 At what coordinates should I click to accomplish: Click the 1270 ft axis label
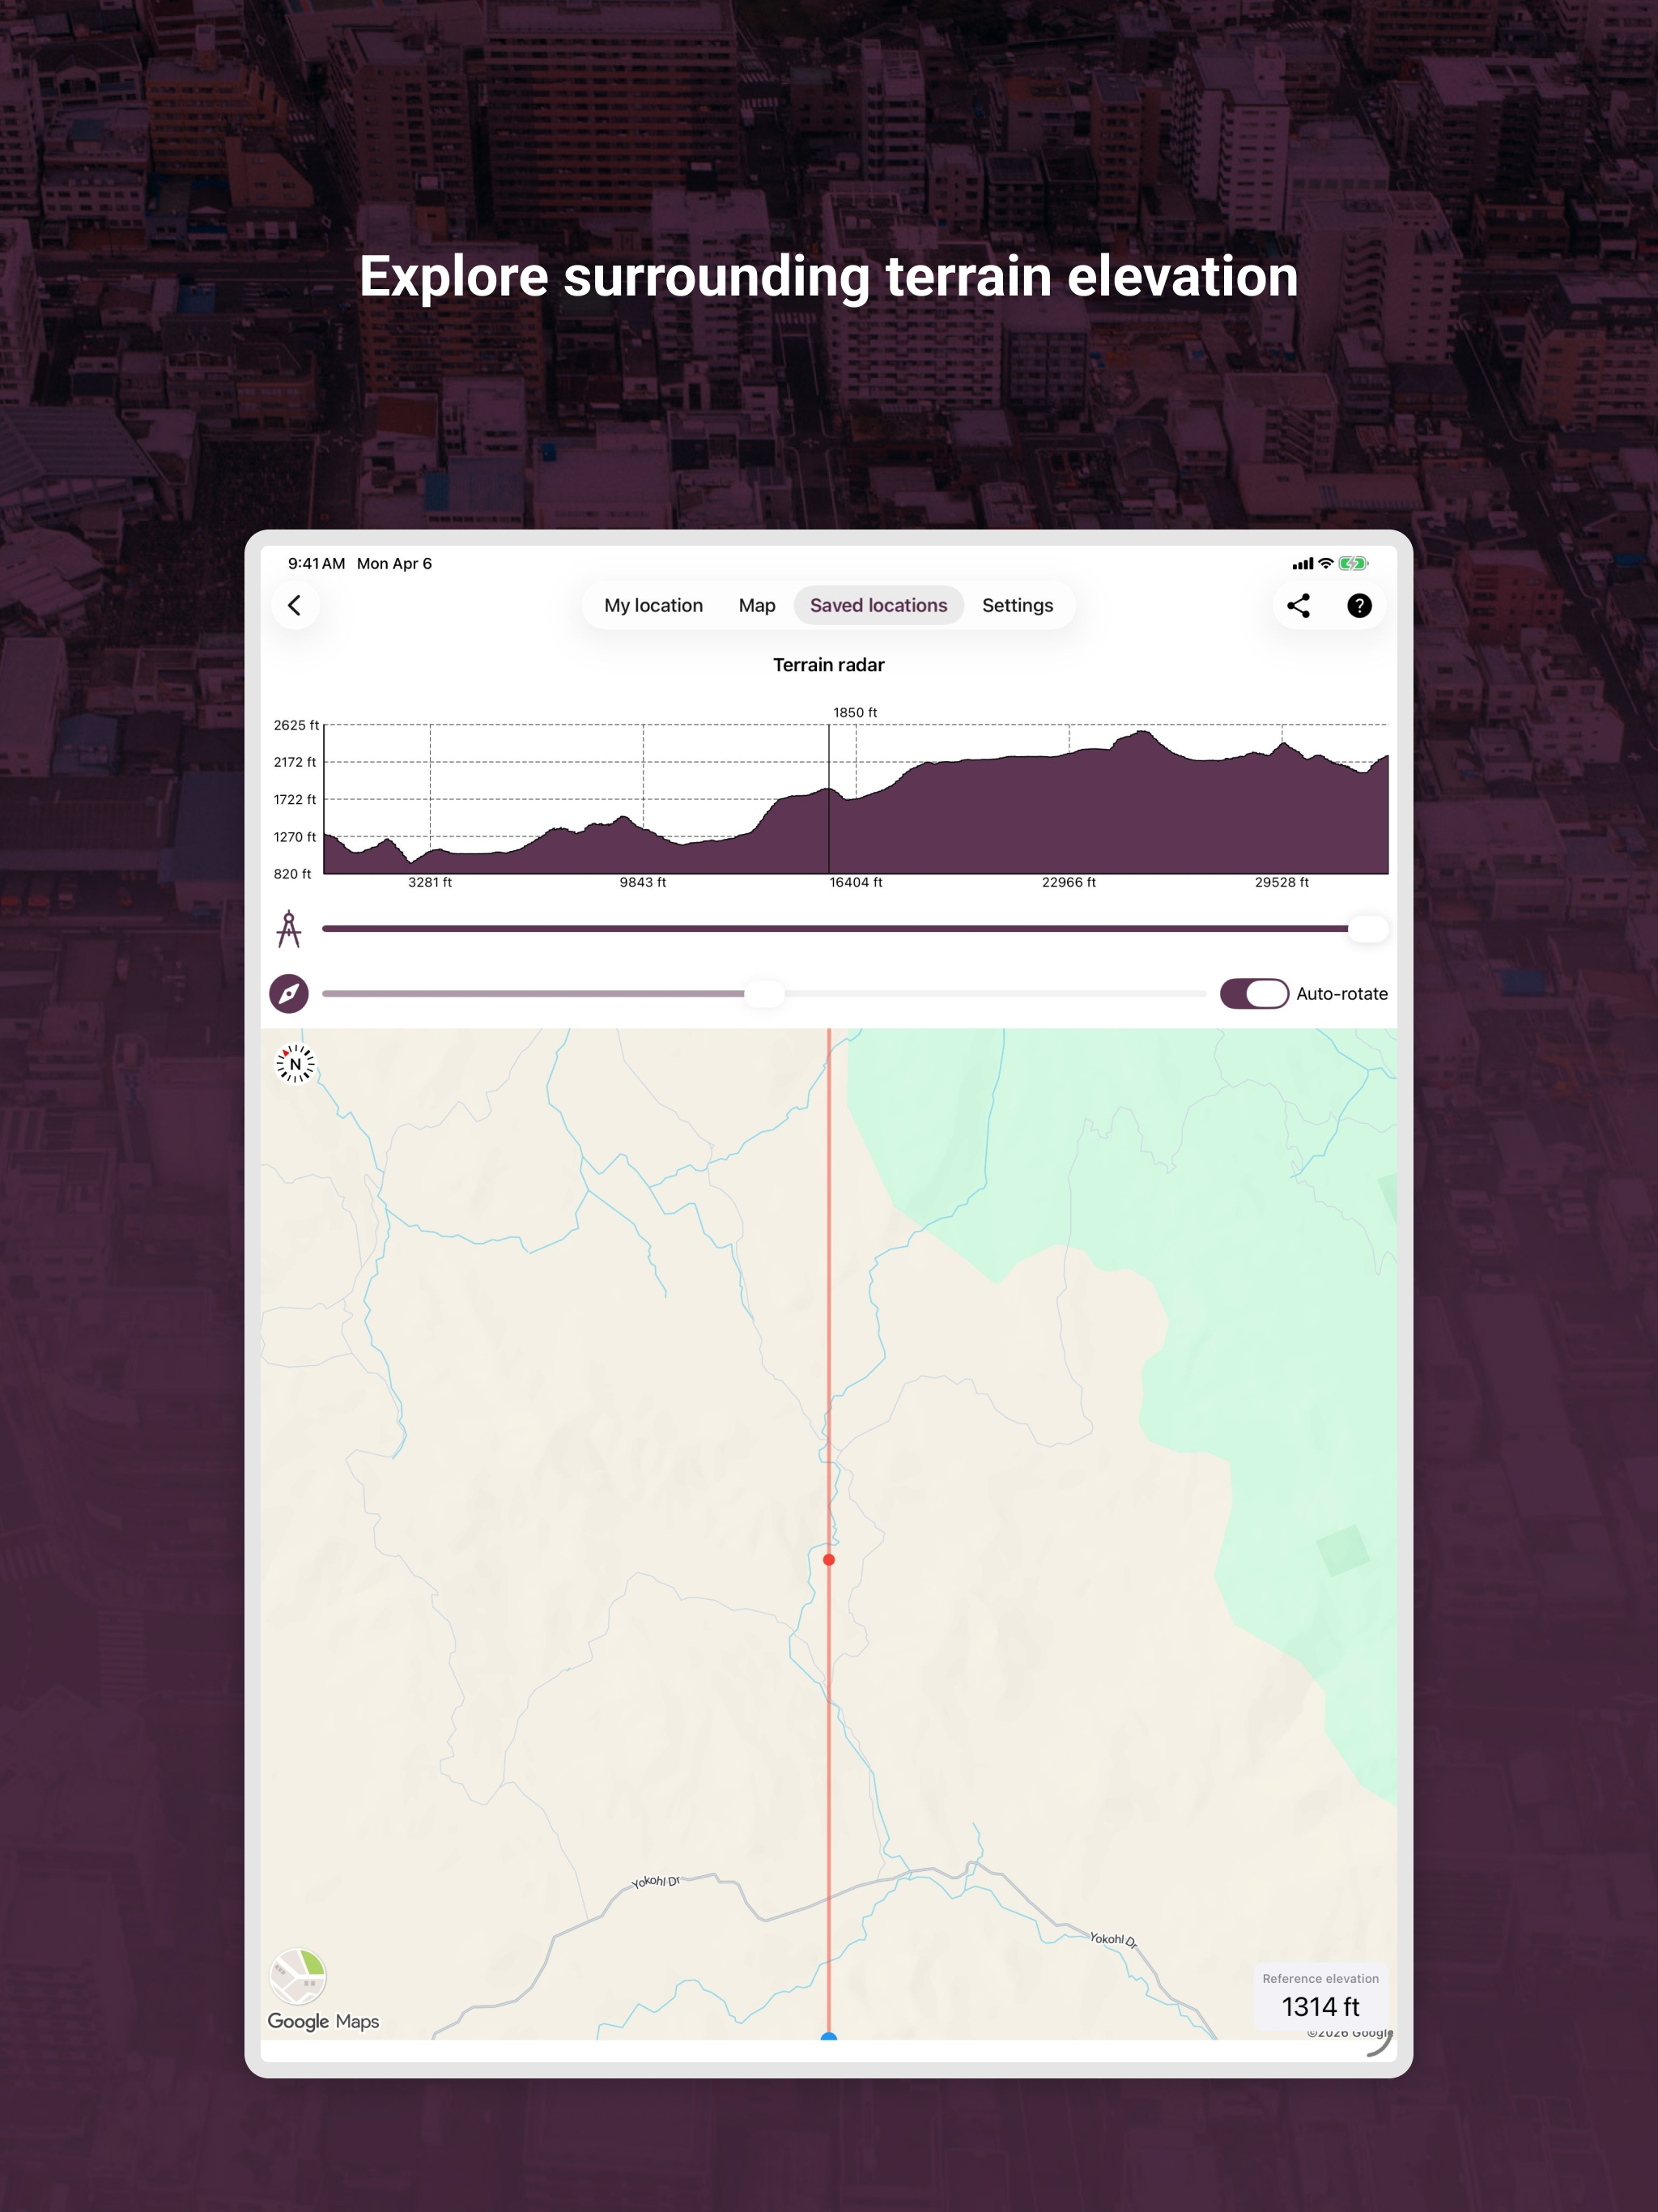click(295, 837)
